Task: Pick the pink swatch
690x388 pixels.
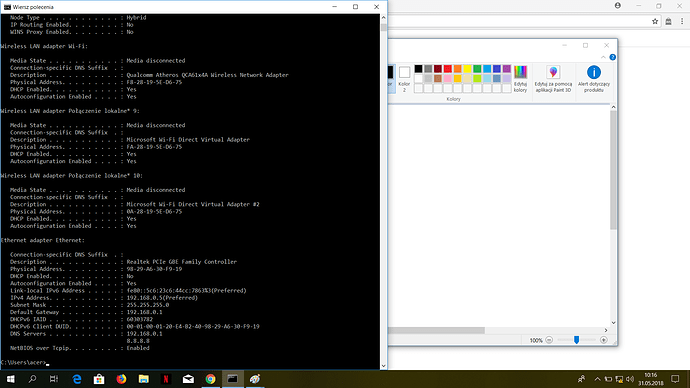Action: (448, 78)
